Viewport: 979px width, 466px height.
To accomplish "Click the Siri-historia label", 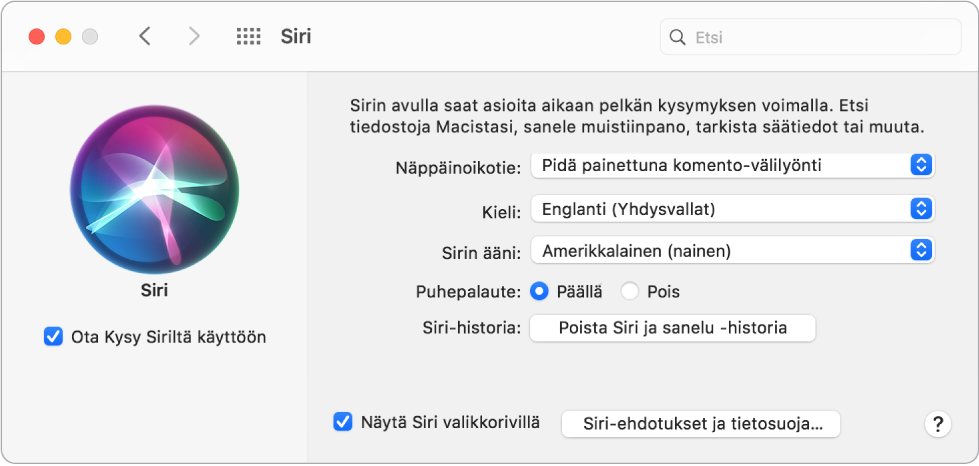I will pos(471,329).
